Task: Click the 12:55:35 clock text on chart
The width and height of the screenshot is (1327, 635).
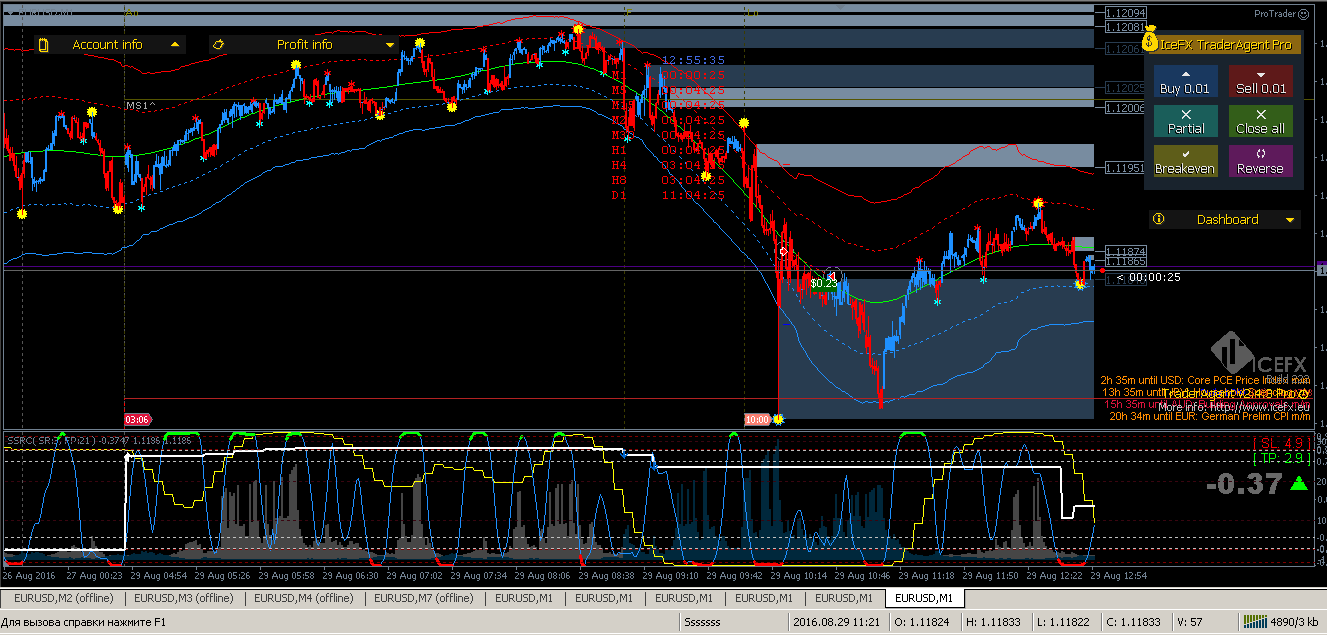Action: tap(693, 60)
